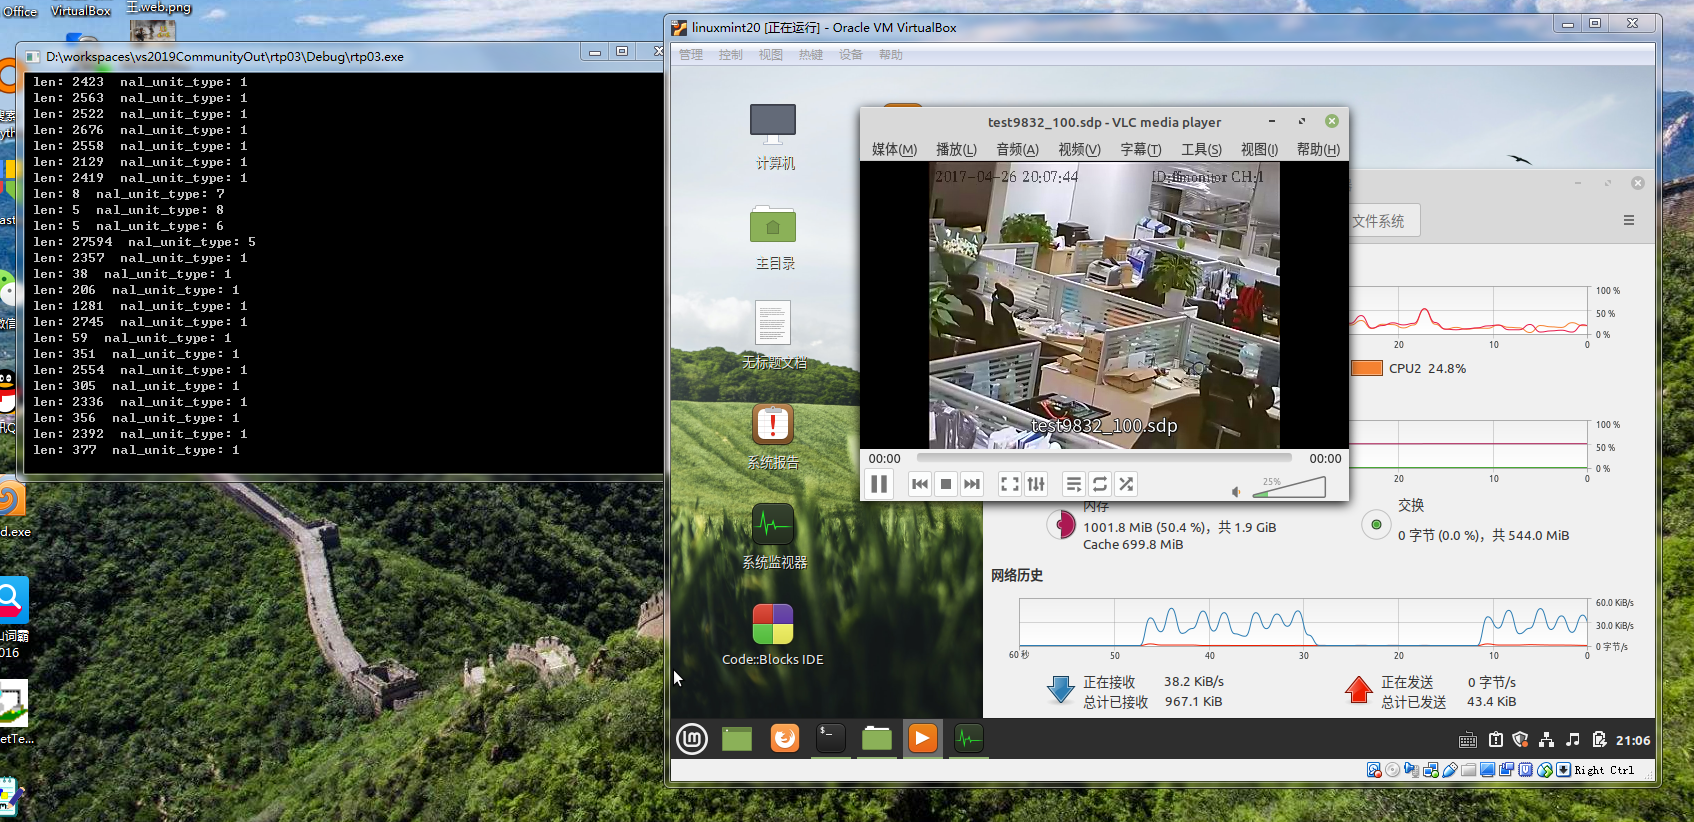Select the 系统报告 desktop icon
This screenshot has width=1694, height=822.
pos(773,437)
